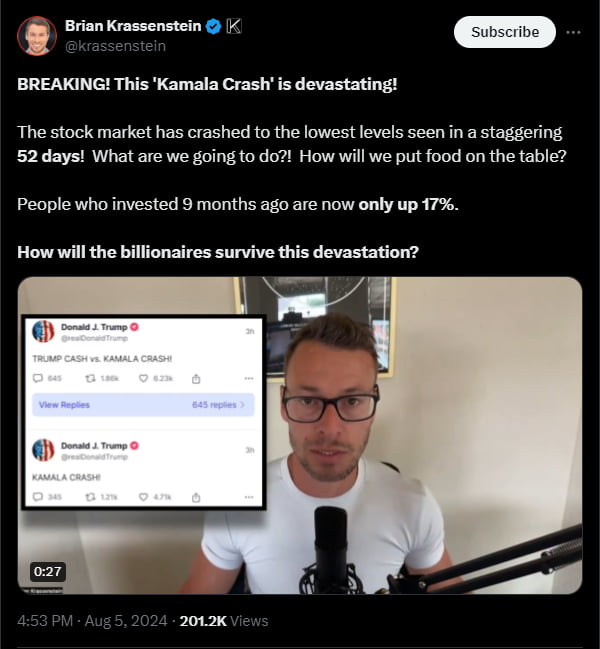Click the K affiliation badge icon
Image resolution: width=600 pixels, height=649 pixels.
click(234, 26)
